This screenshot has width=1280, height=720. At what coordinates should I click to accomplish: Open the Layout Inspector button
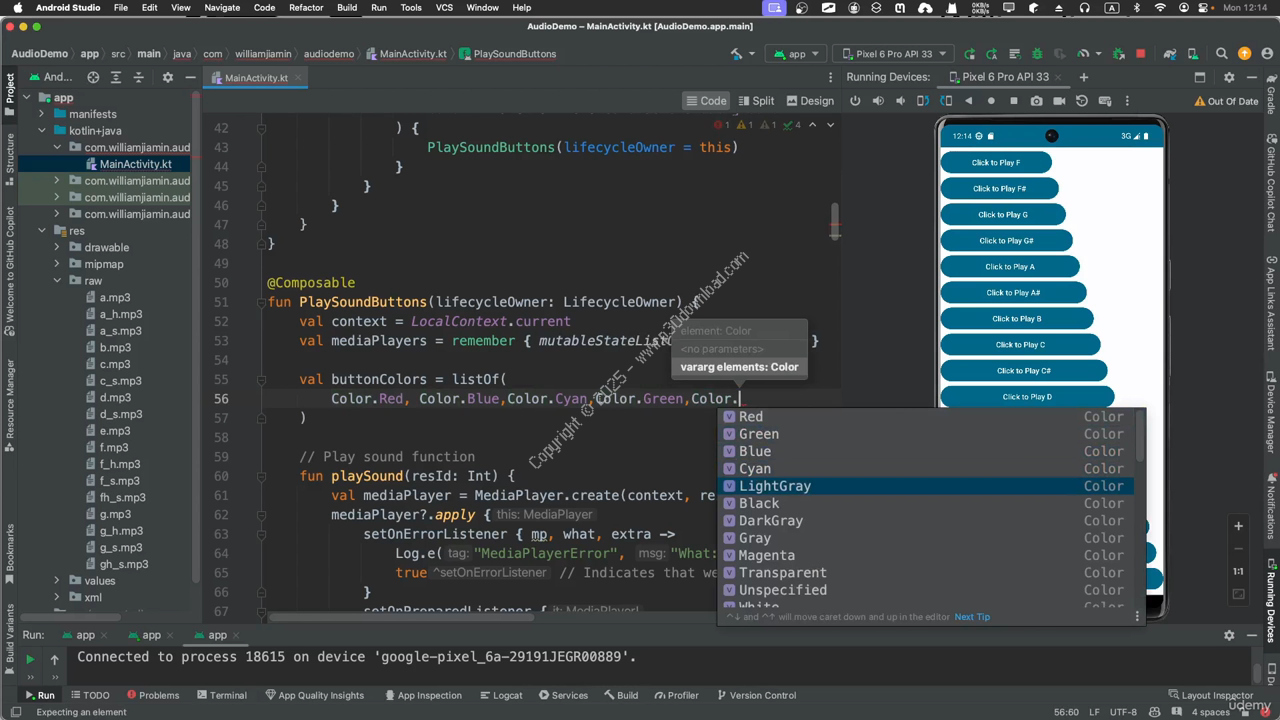pyautogui.click(x=1209, y=695)
